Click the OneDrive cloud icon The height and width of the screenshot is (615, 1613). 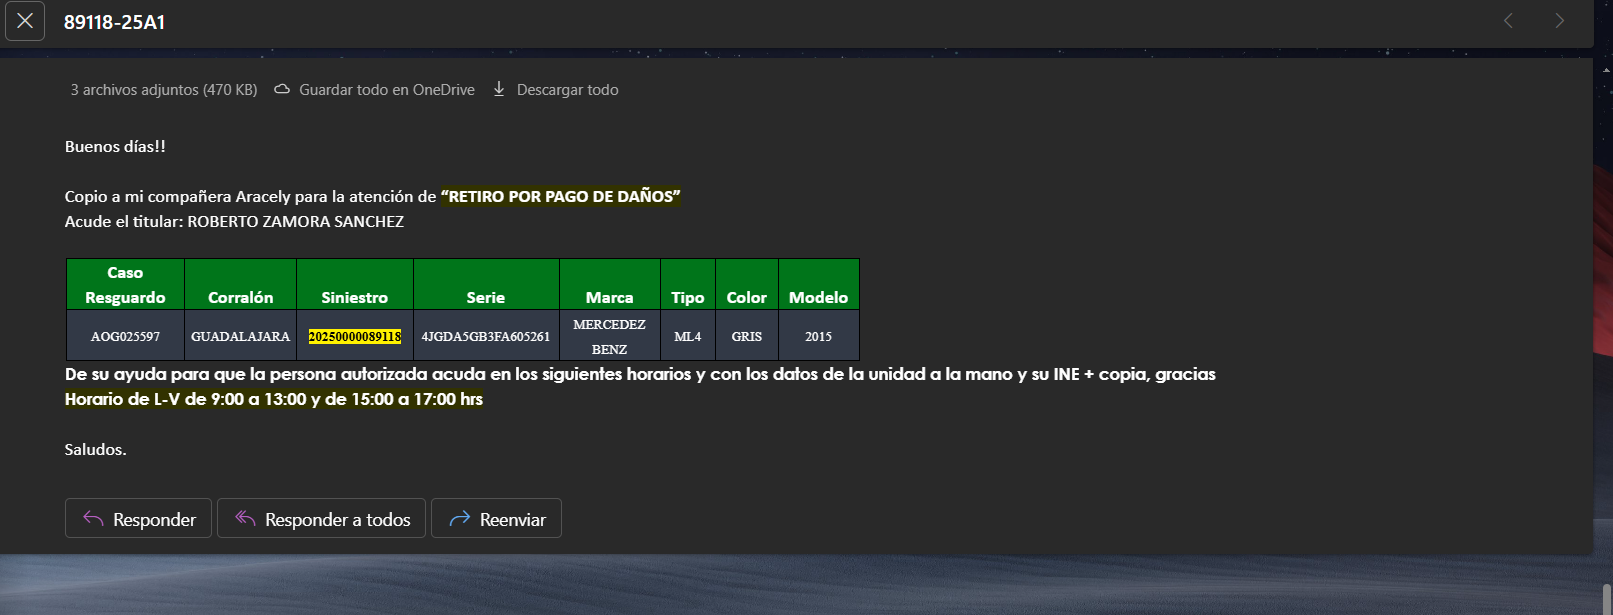(282, 89)
